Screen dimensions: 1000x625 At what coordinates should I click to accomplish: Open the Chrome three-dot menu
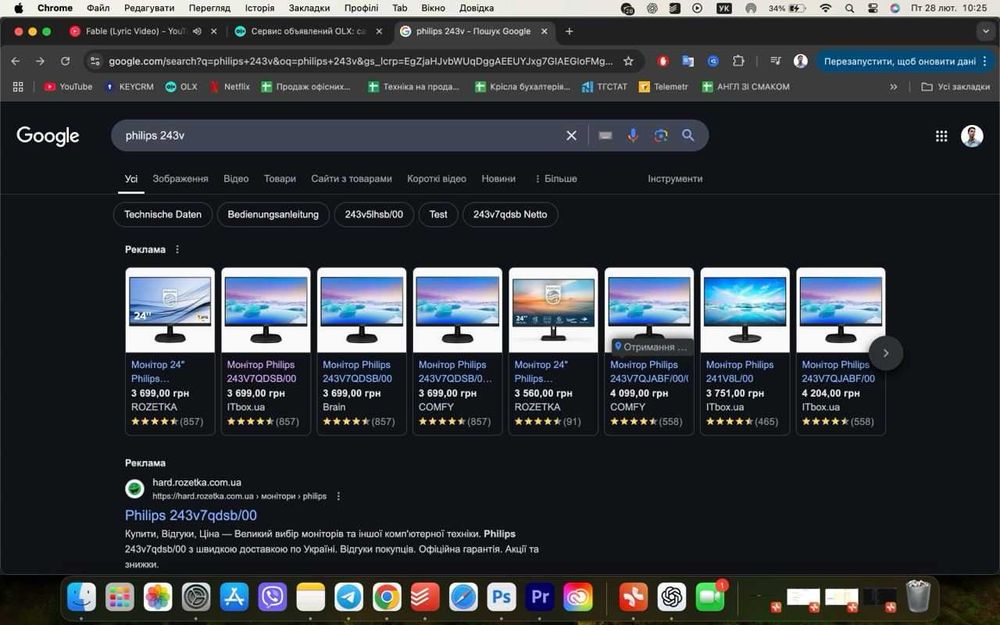[985, 61]
